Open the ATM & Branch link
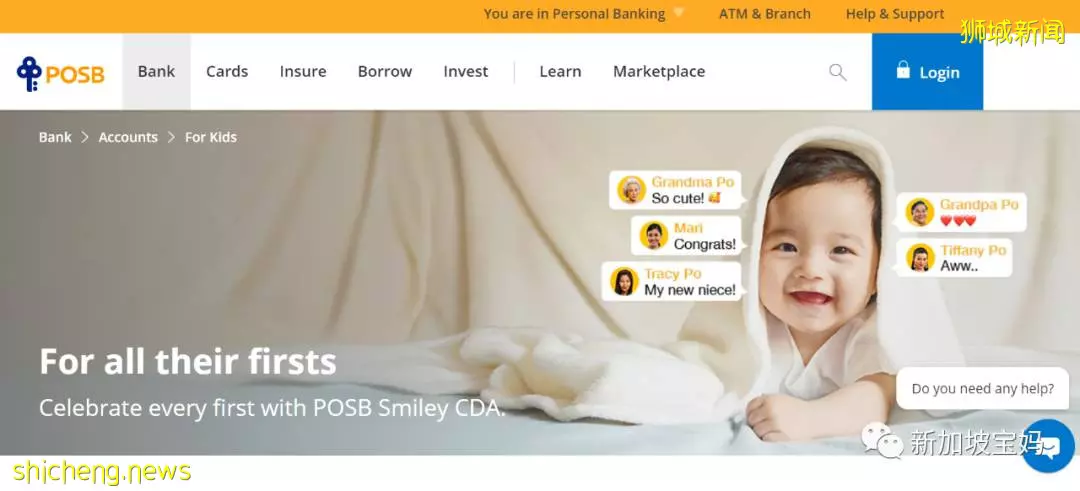 point(765,14)
